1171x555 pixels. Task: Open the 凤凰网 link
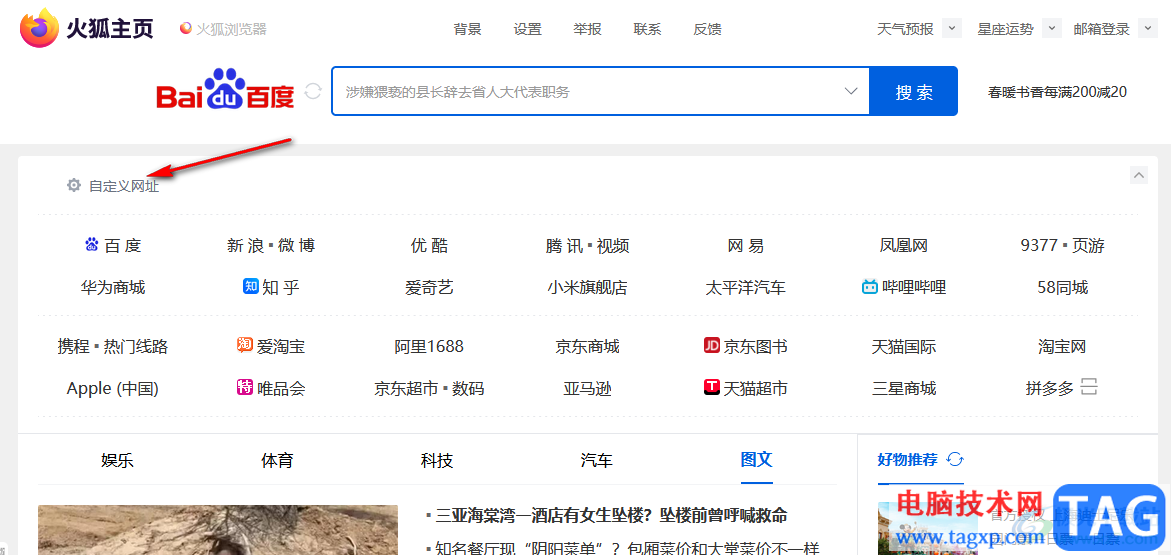click(904, 245)
